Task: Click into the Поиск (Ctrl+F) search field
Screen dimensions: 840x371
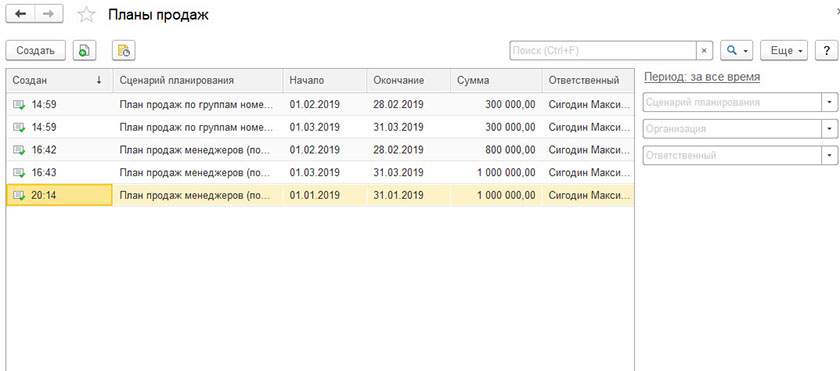Action: pyautogui.click(x=603, y=50)
